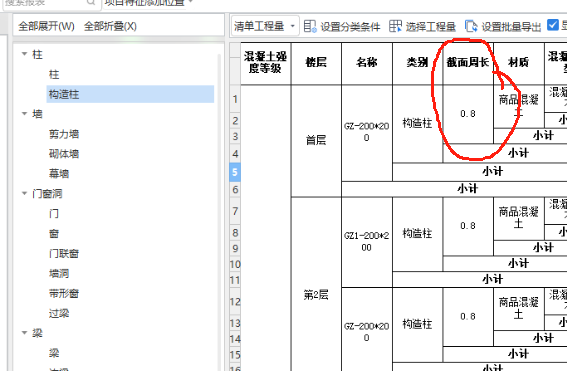Select 构造柱 in the tree
The width and height of the screenshot is (567, 371).
[x=130, y=94]
